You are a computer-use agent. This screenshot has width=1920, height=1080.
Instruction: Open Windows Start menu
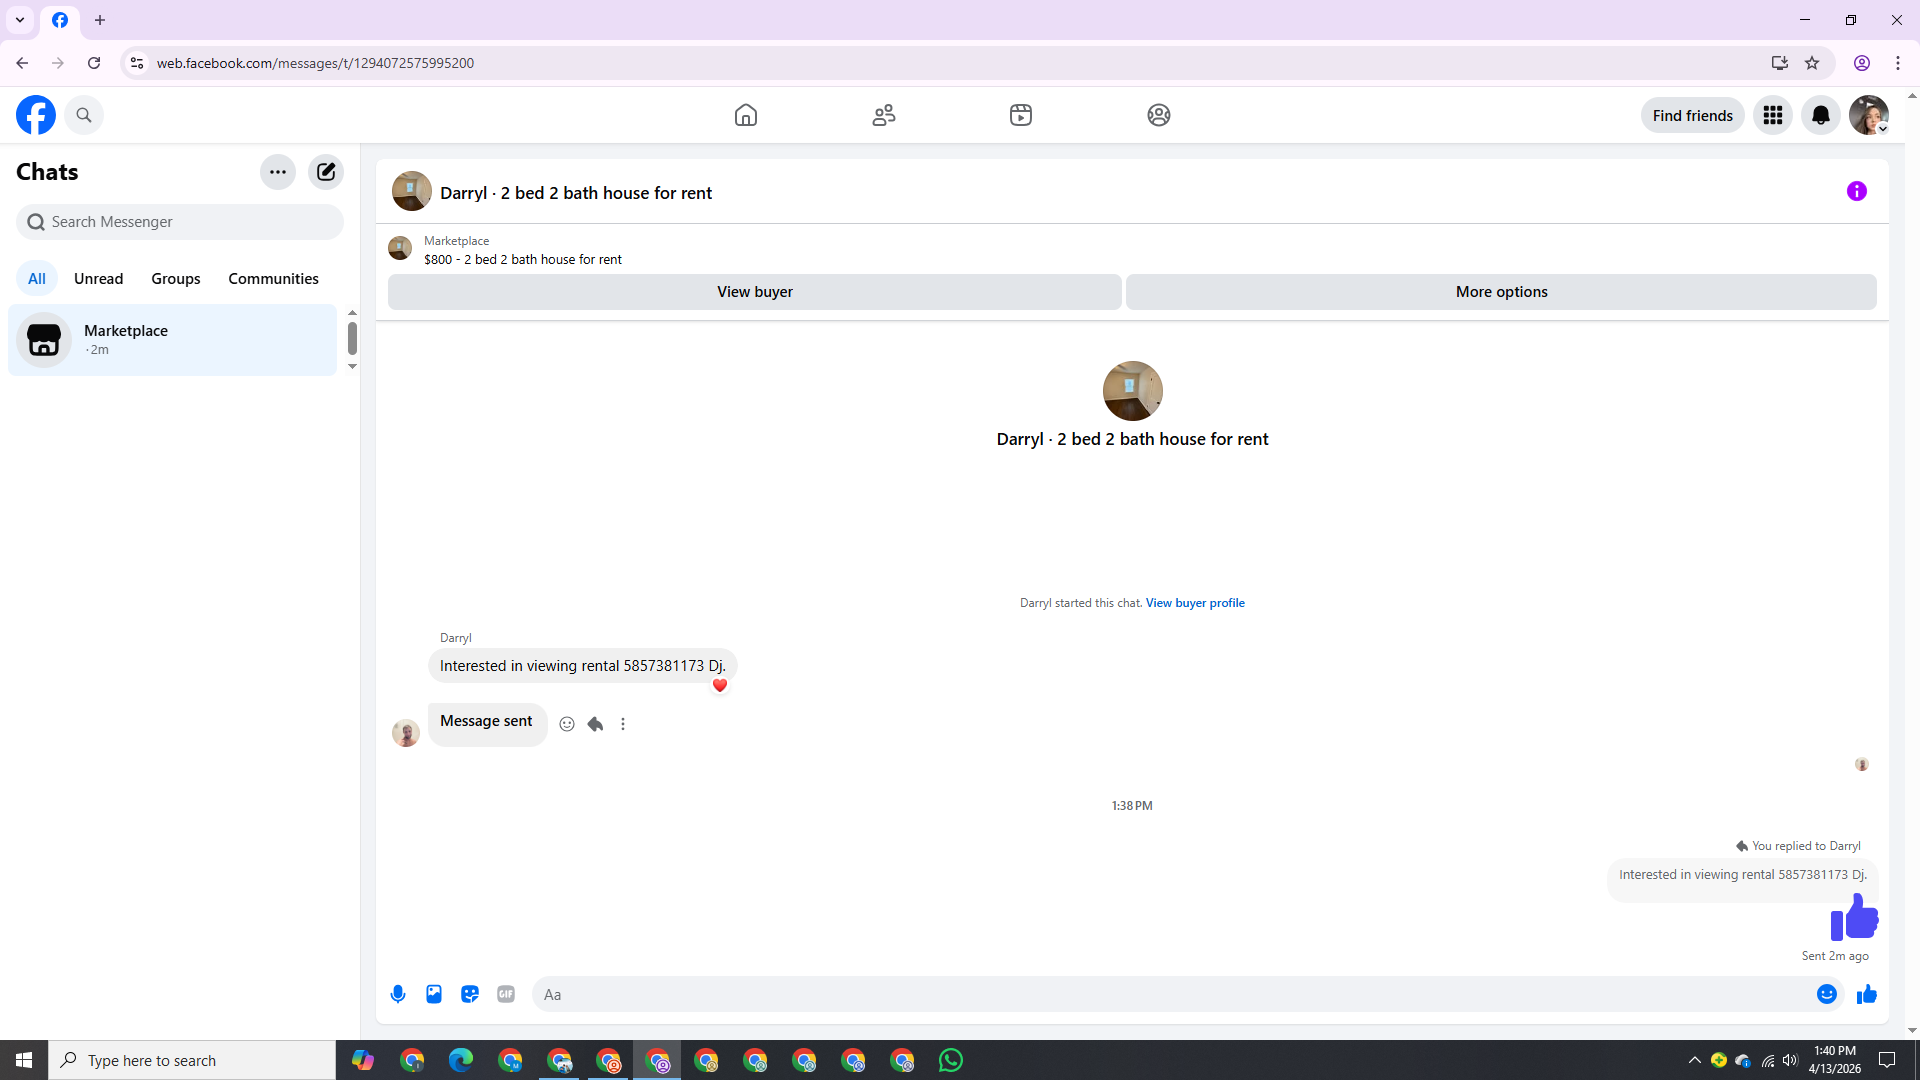[x=24, y=1060]
